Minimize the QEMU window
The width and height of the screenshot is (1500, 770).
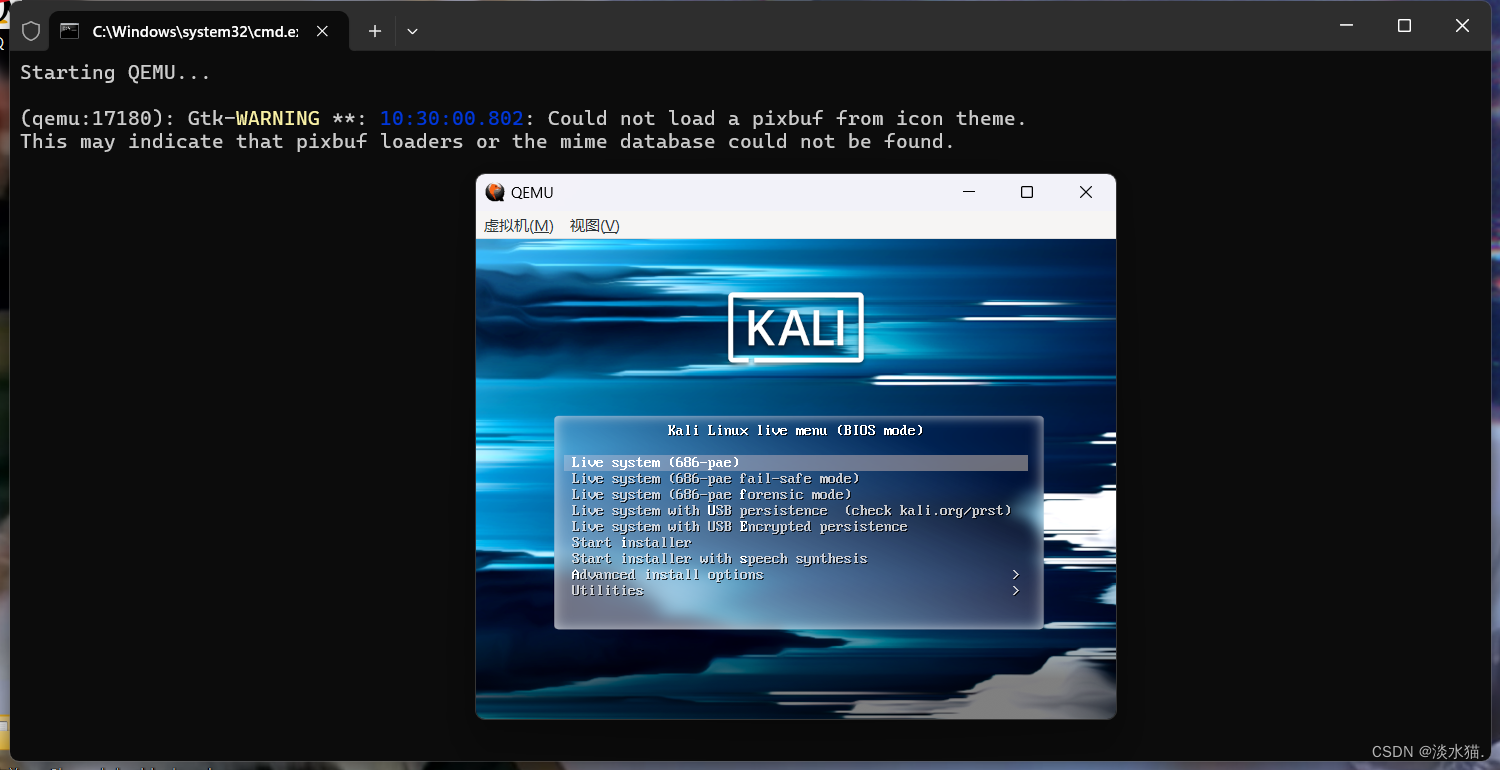[x=968, y=192]
